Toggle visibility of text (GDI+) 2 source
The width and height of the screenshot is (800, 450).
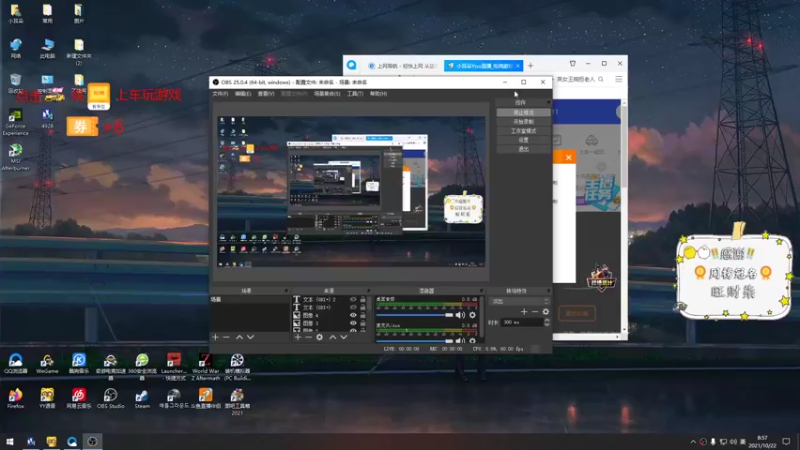pyautogui.click(x=353, y=299)
